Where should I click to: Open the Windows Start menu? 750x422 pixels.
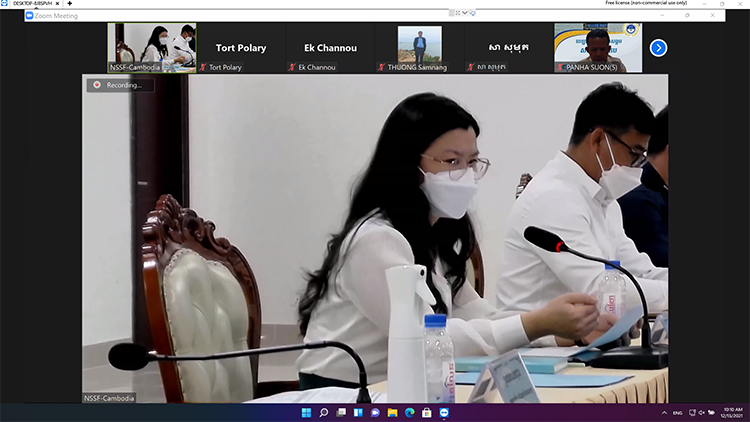click(x=306, y=412)
